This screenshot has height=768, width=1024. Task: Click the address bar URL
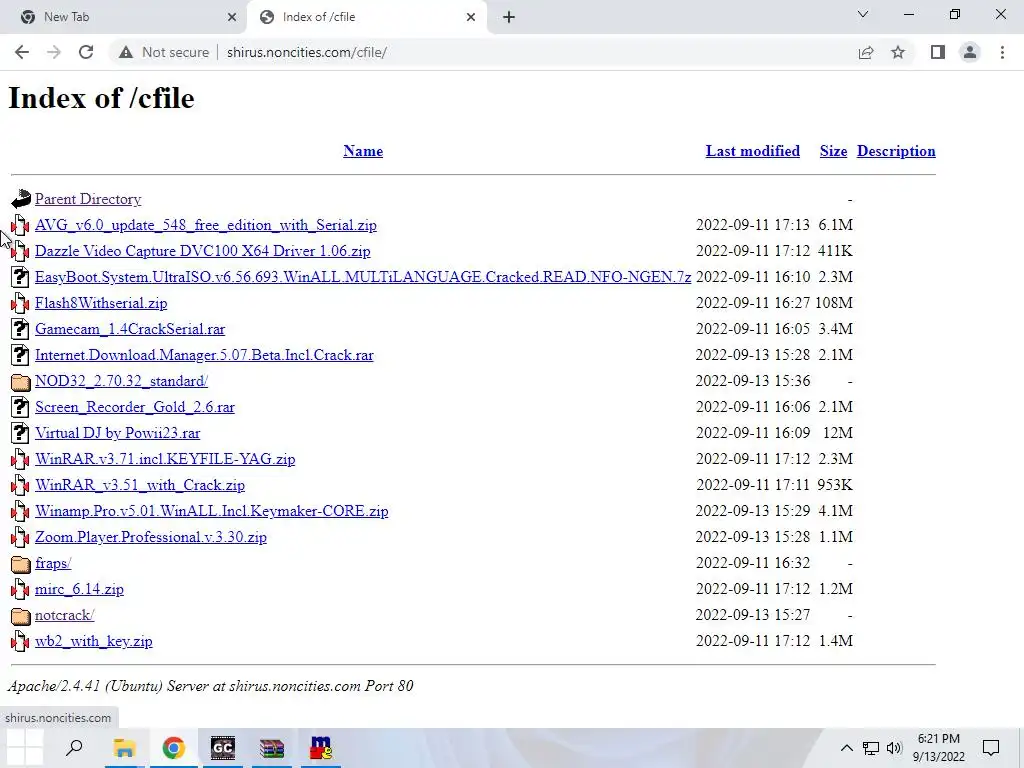coord(307,52)
